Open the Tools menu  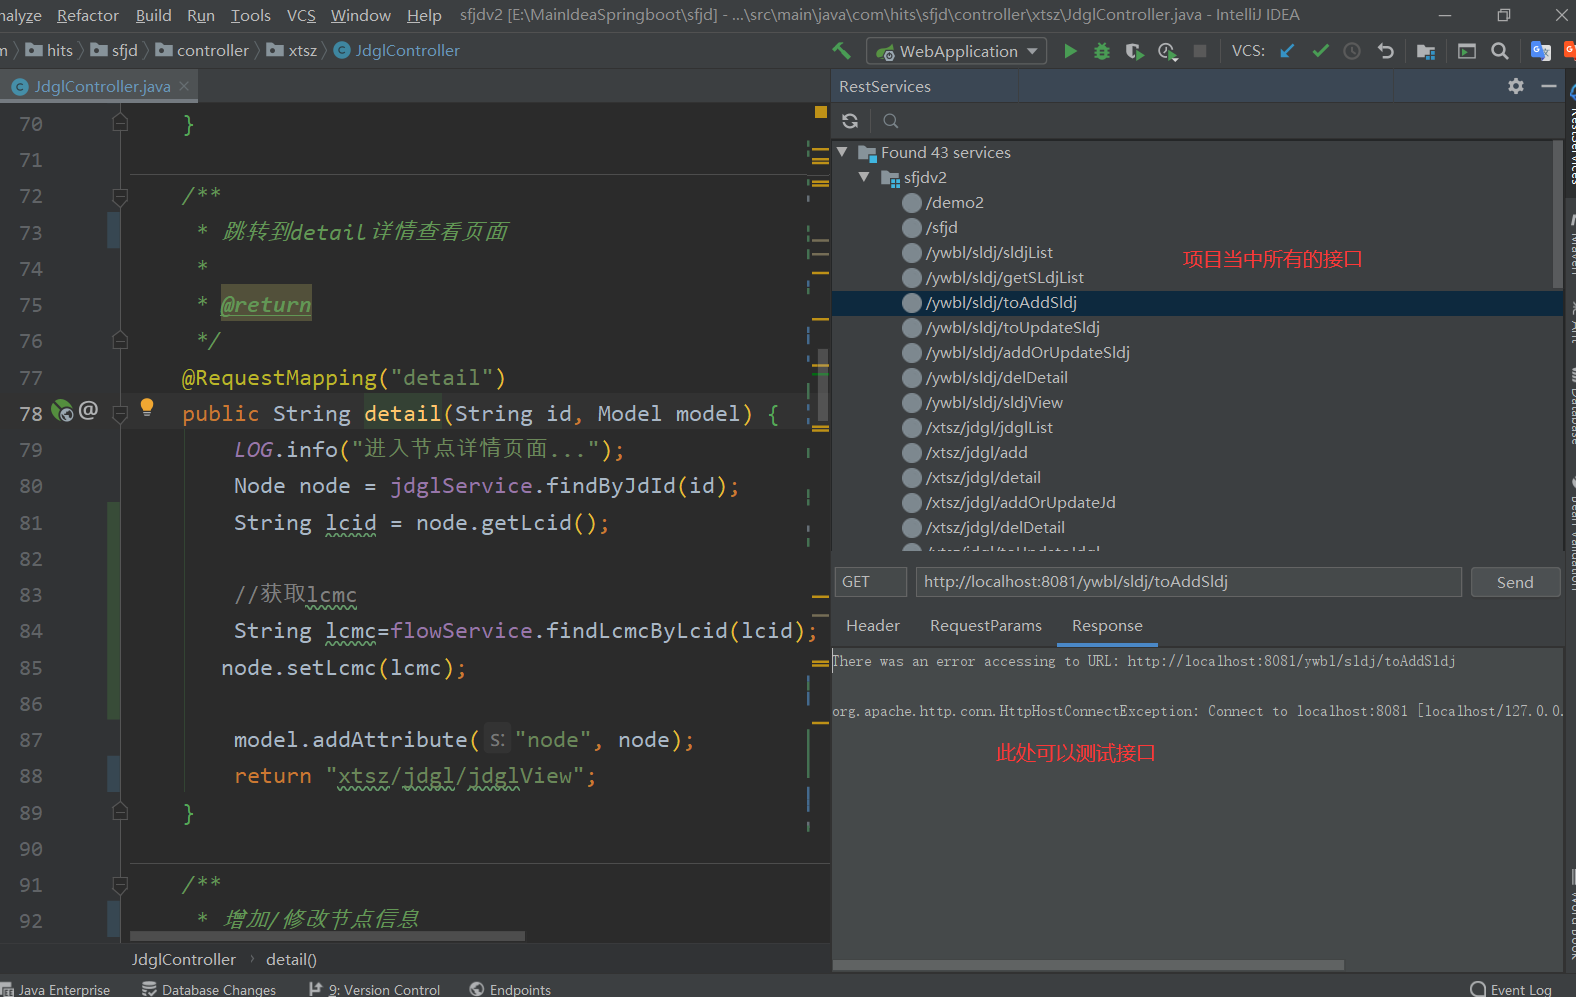pyautogui.click(x=251, y=15)
